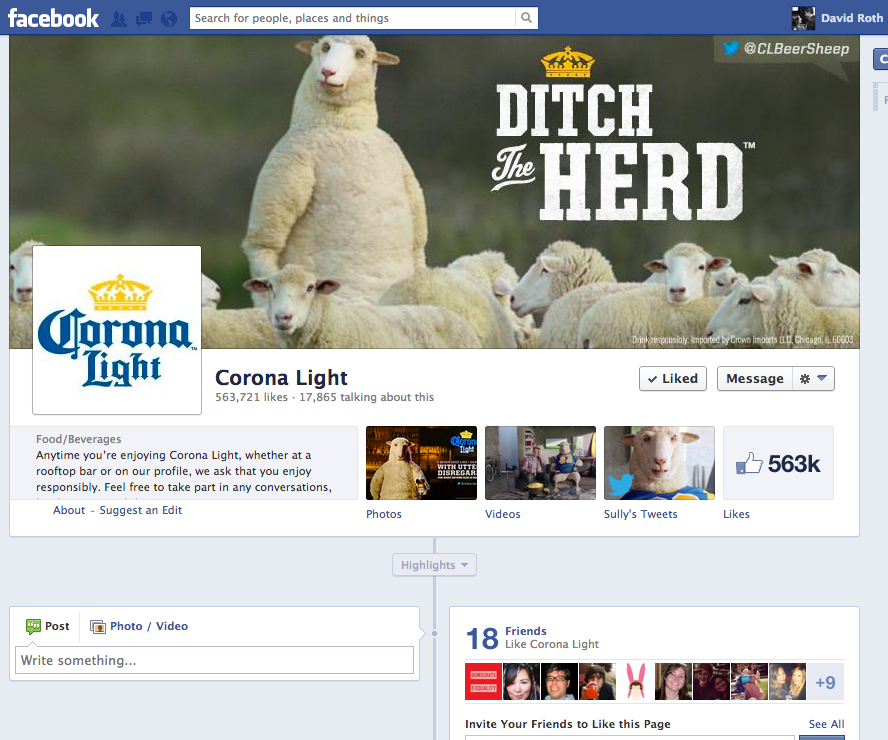Open the Sully's Tweets thumbnail tile
The height and width of the screenshot is (740, 888).
pos(659,463)
